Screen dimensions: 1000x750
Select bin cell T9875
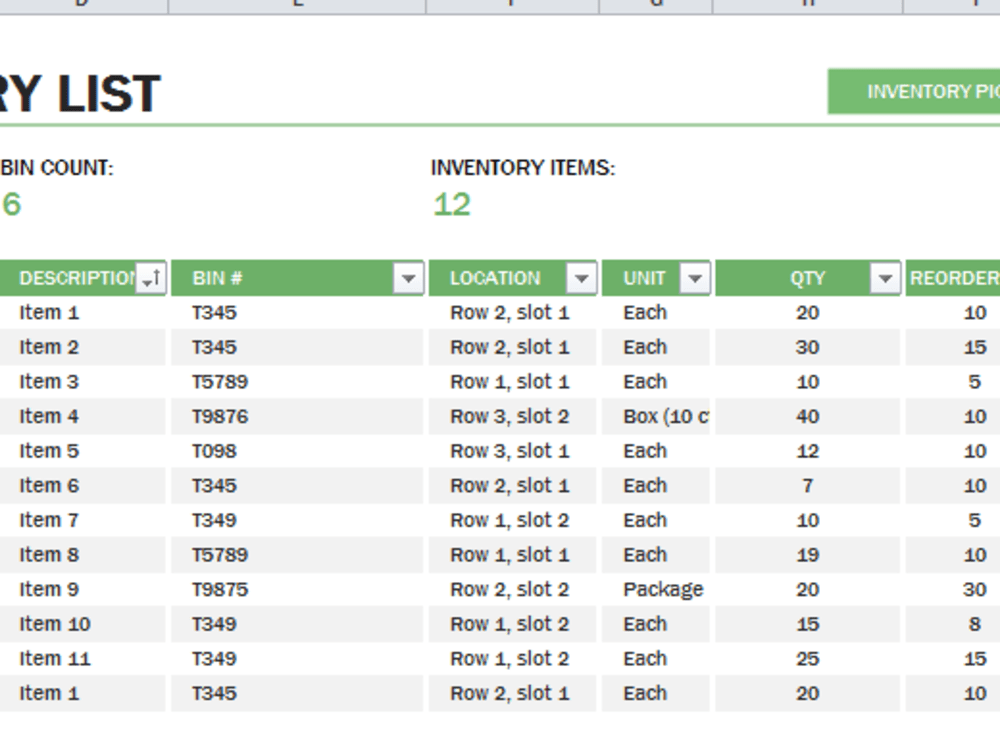pyautogui.click(x=297, y=589)
